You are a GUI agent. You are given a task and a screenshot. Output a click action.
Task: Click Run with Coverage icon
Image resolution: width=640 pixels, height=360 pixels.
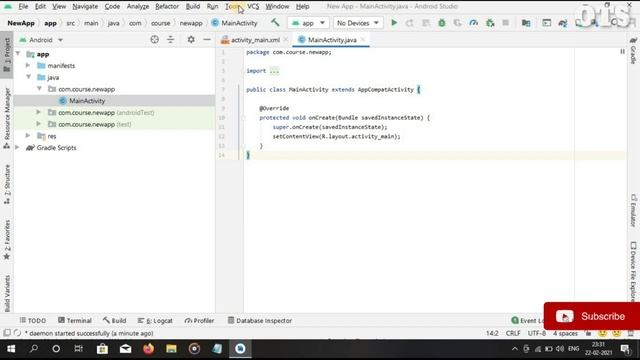tap(458, 23)
